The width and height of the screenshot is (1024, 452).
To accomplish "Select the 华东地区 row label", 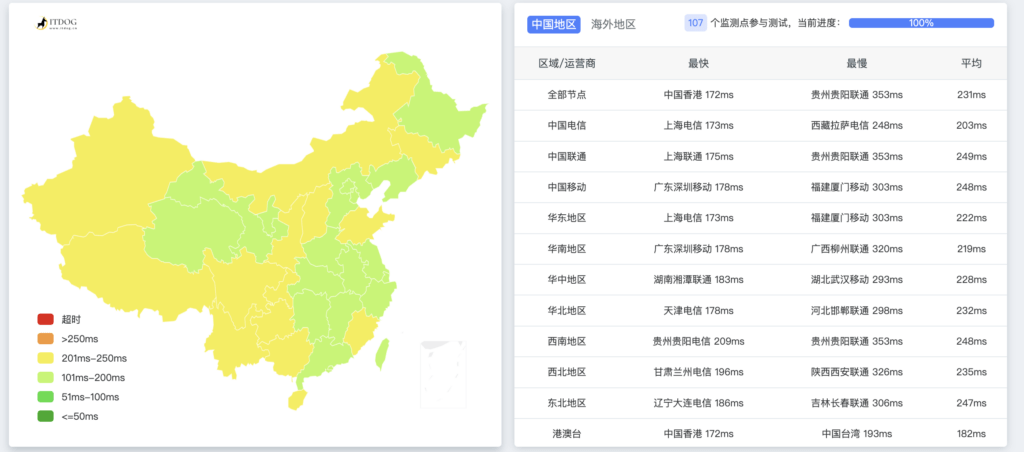I will (x=567, y=218).
